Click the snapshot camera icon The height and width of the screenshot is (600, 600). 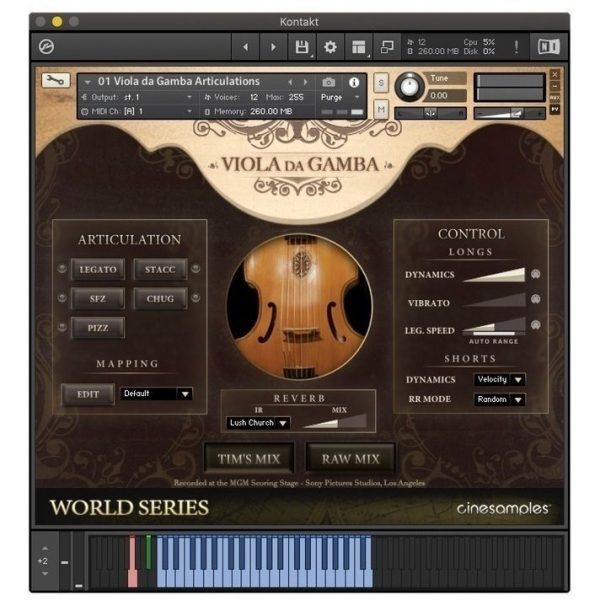[x=328, y=82]
